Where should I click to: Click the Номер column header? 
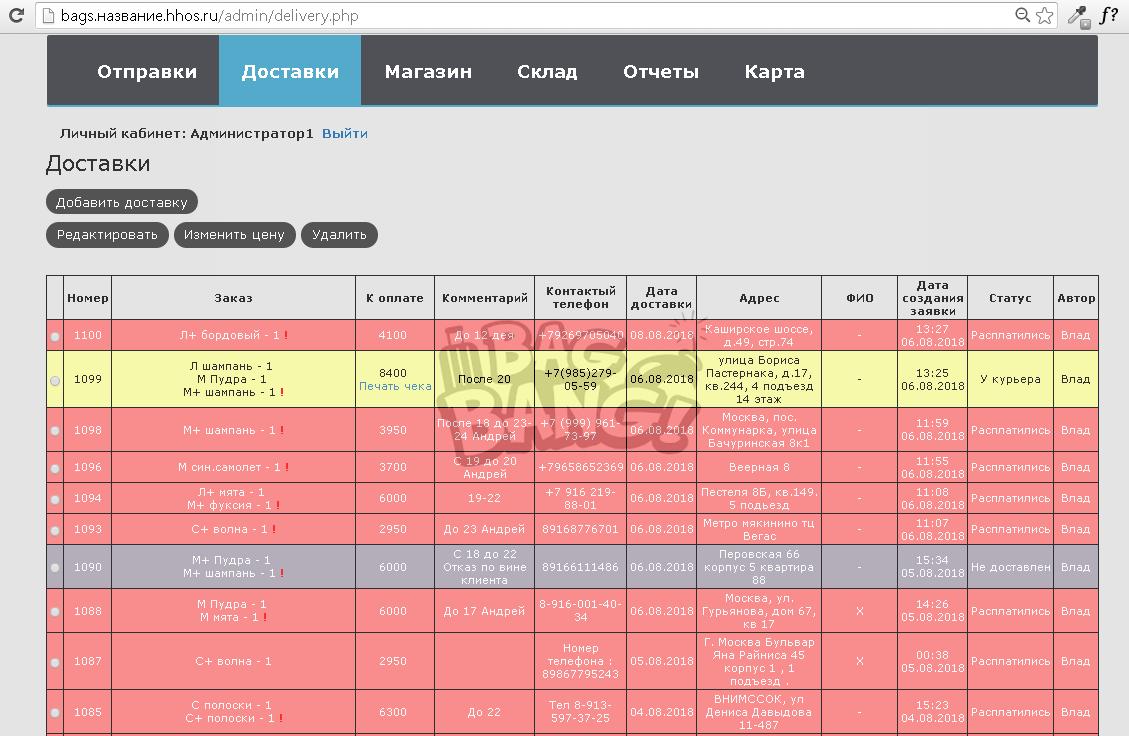click(x=88, y=298)
